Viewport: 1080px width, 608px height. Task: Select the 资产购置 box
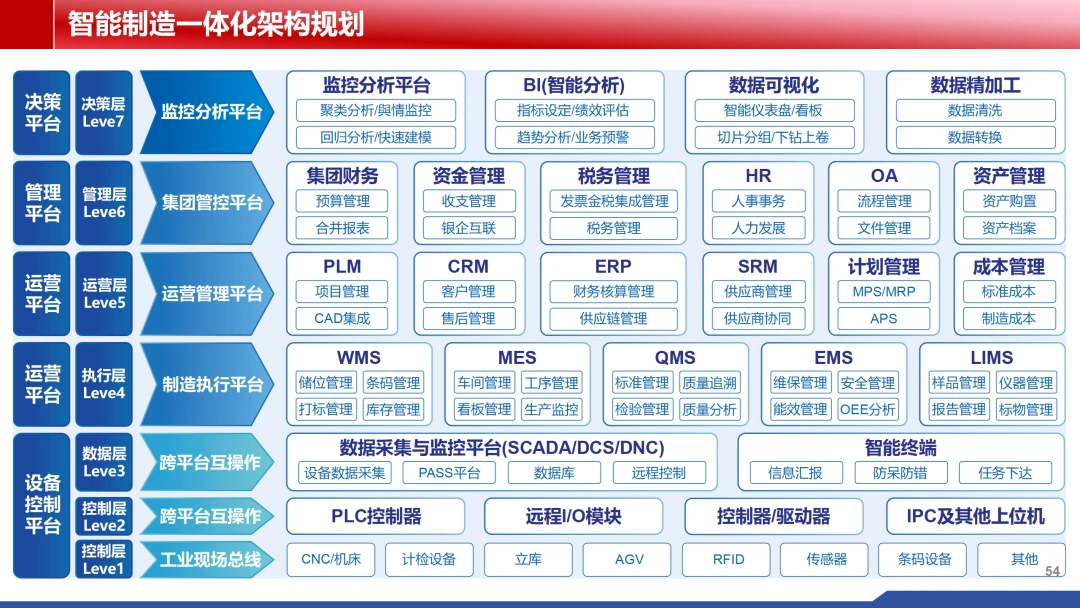tap(1009, 201)
